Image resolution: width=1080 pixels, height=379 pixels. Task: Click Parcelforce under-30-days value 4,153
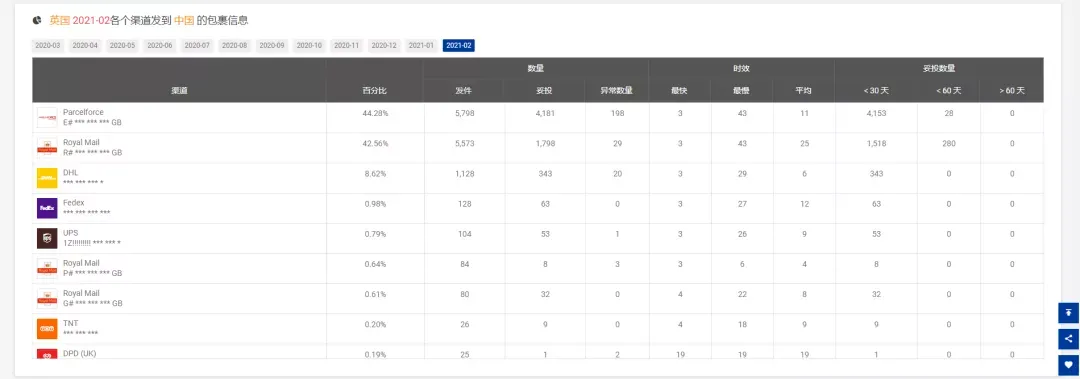(876, 113)
